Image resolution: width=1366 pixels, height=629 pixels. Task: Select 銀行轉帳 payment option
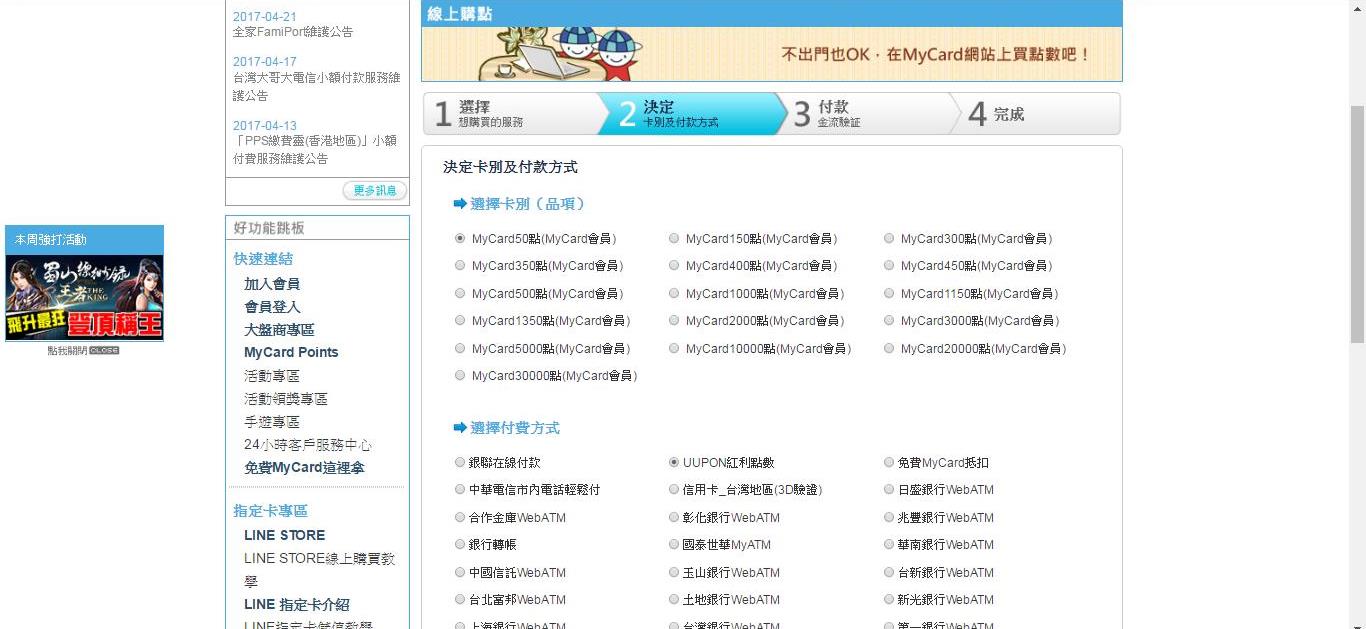pos(460,545)
